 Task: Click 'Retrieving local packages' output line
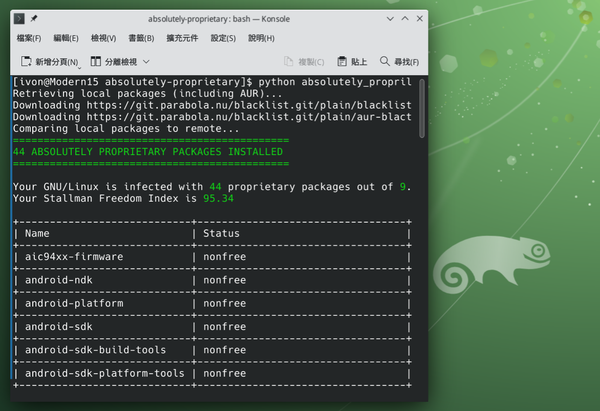pyautogui.click(x=148, y=94)
